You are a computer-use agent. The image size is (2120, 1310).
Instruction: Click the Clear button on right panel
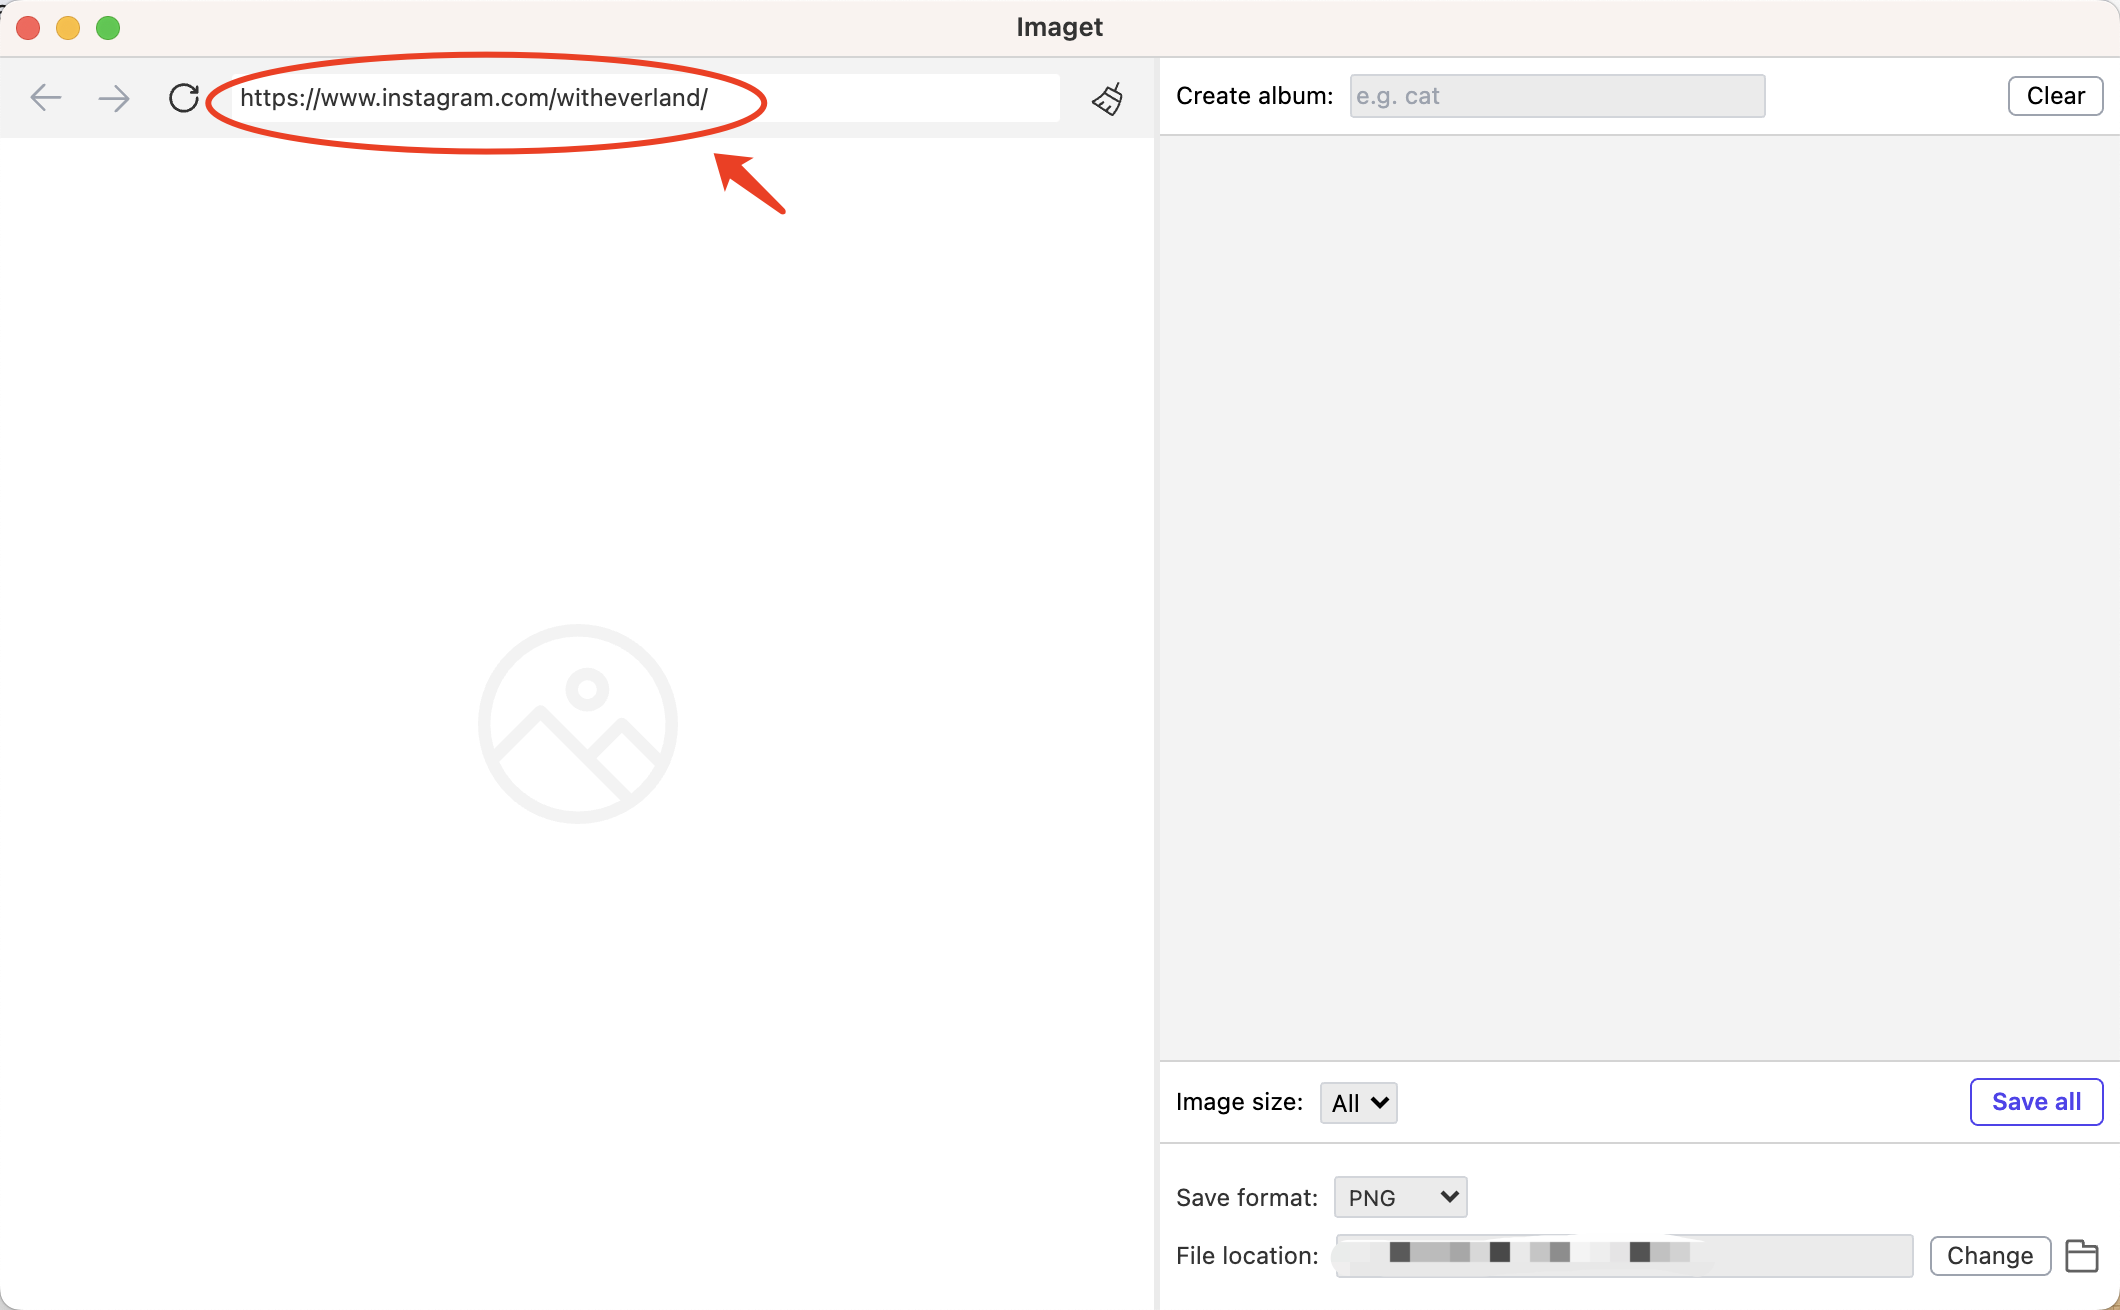2053,95
